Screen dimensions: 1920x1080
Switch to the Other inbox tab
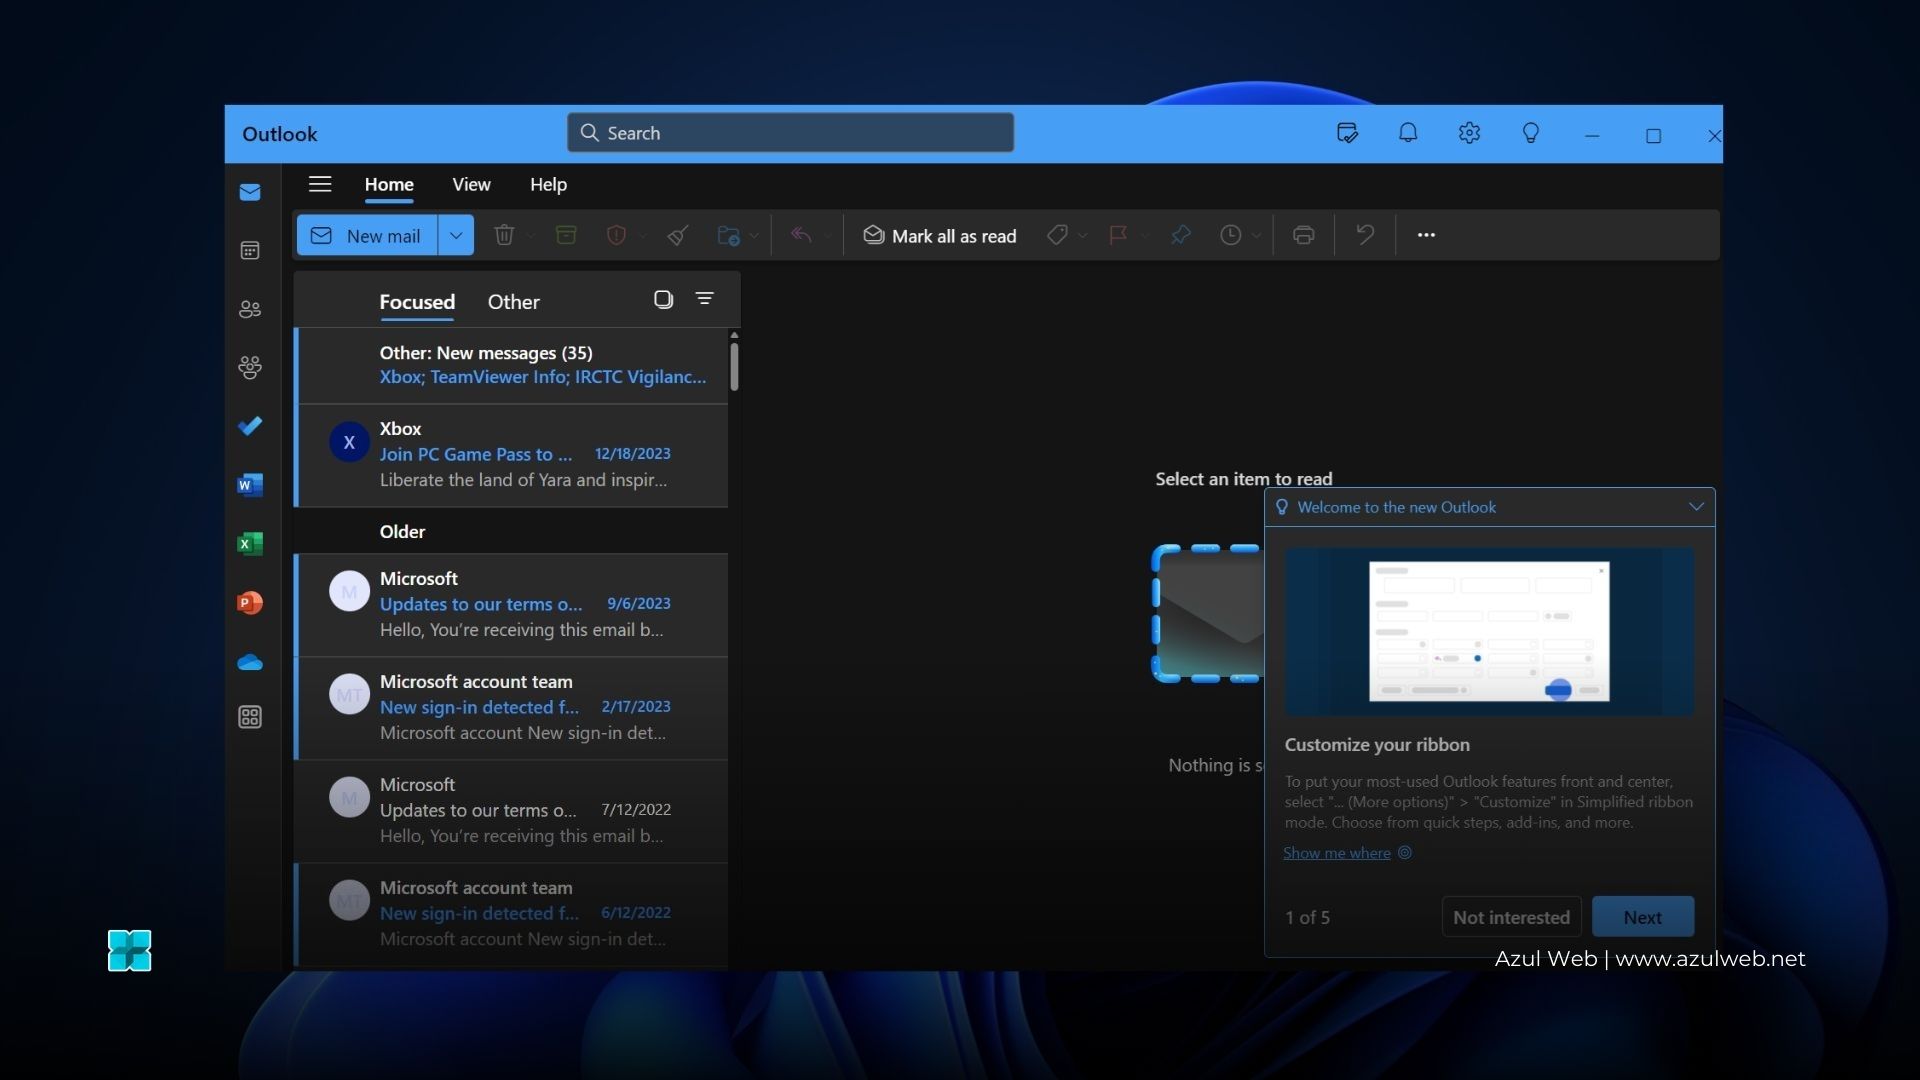tap(513, 302)
